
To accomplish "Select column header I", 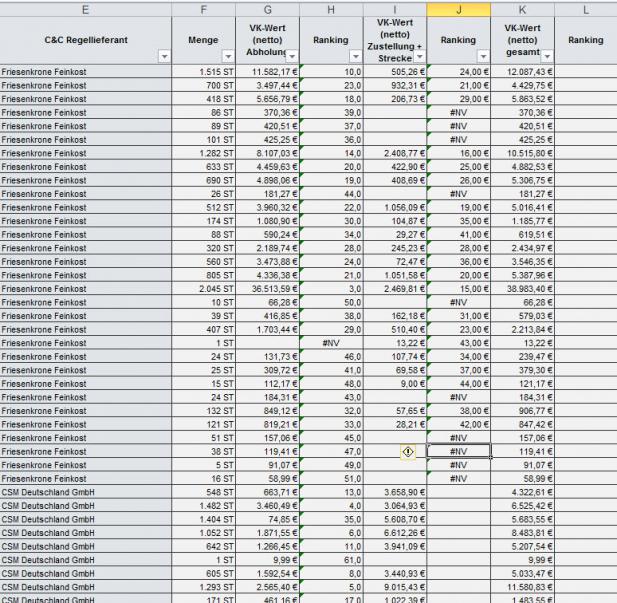I will tap(395, 10).
